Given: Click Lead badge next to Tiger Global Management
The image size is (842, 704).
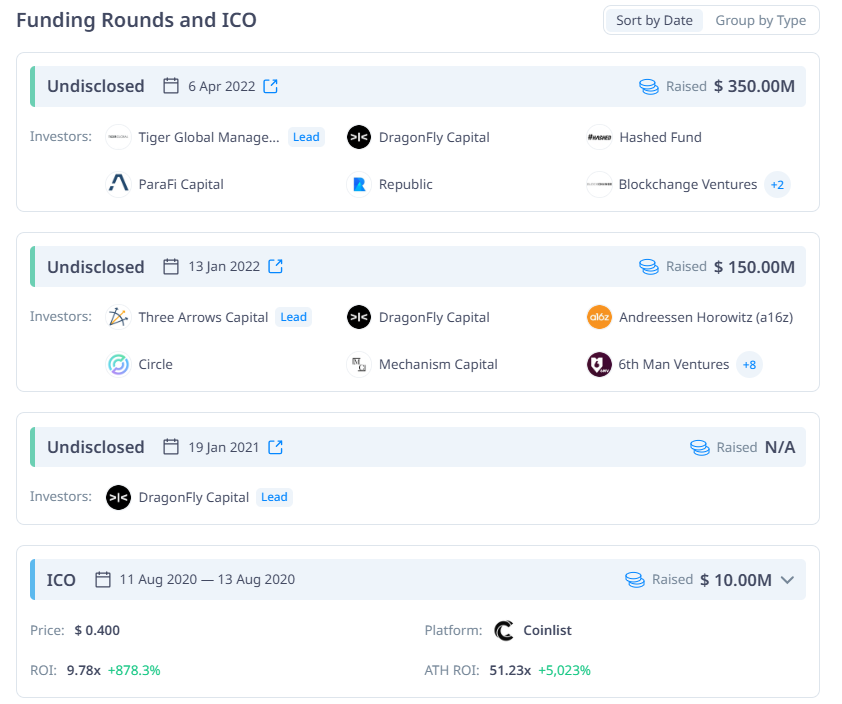Looking at the screenshot, I should click(x=306, y=137).
